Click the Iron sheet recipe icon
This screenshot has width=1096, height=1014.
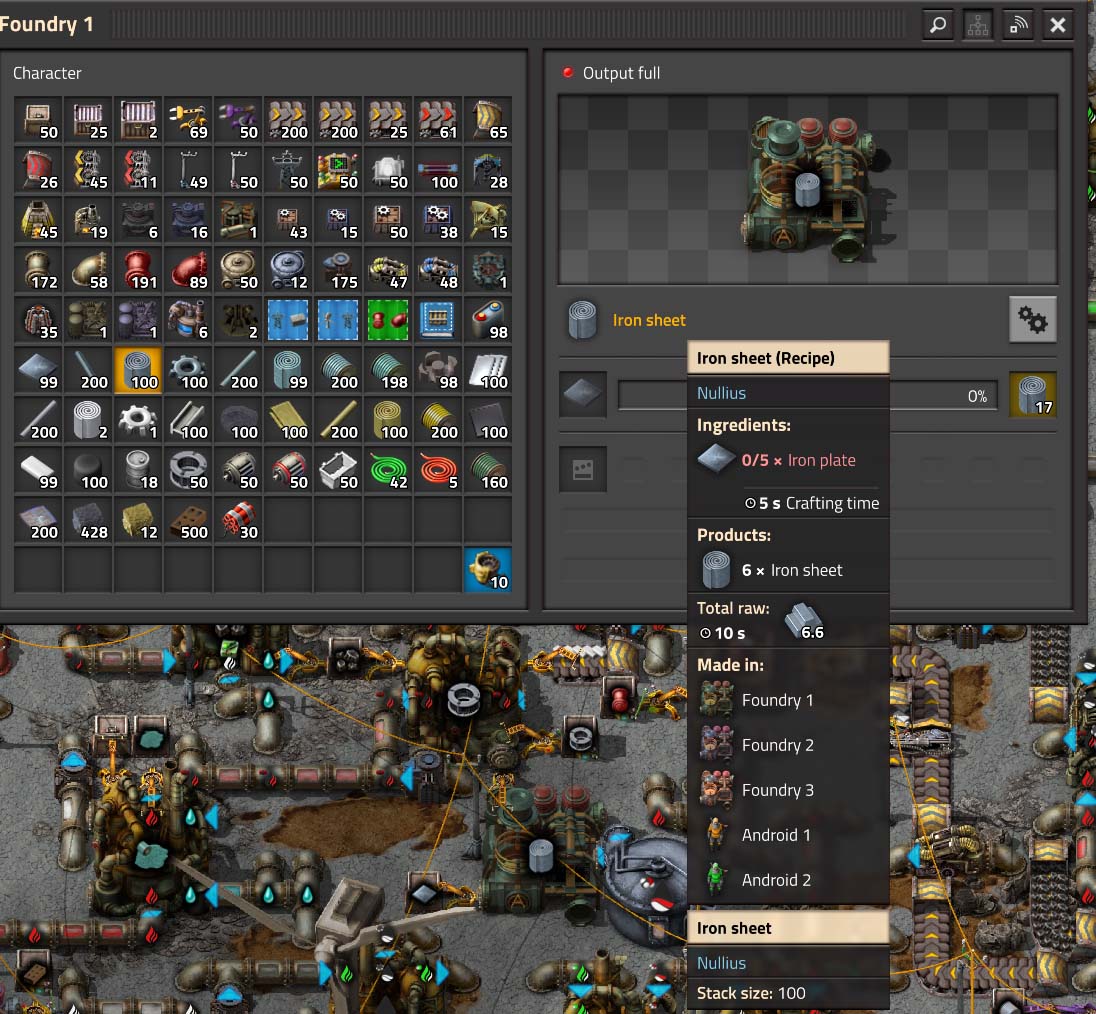tap(582, 319)
